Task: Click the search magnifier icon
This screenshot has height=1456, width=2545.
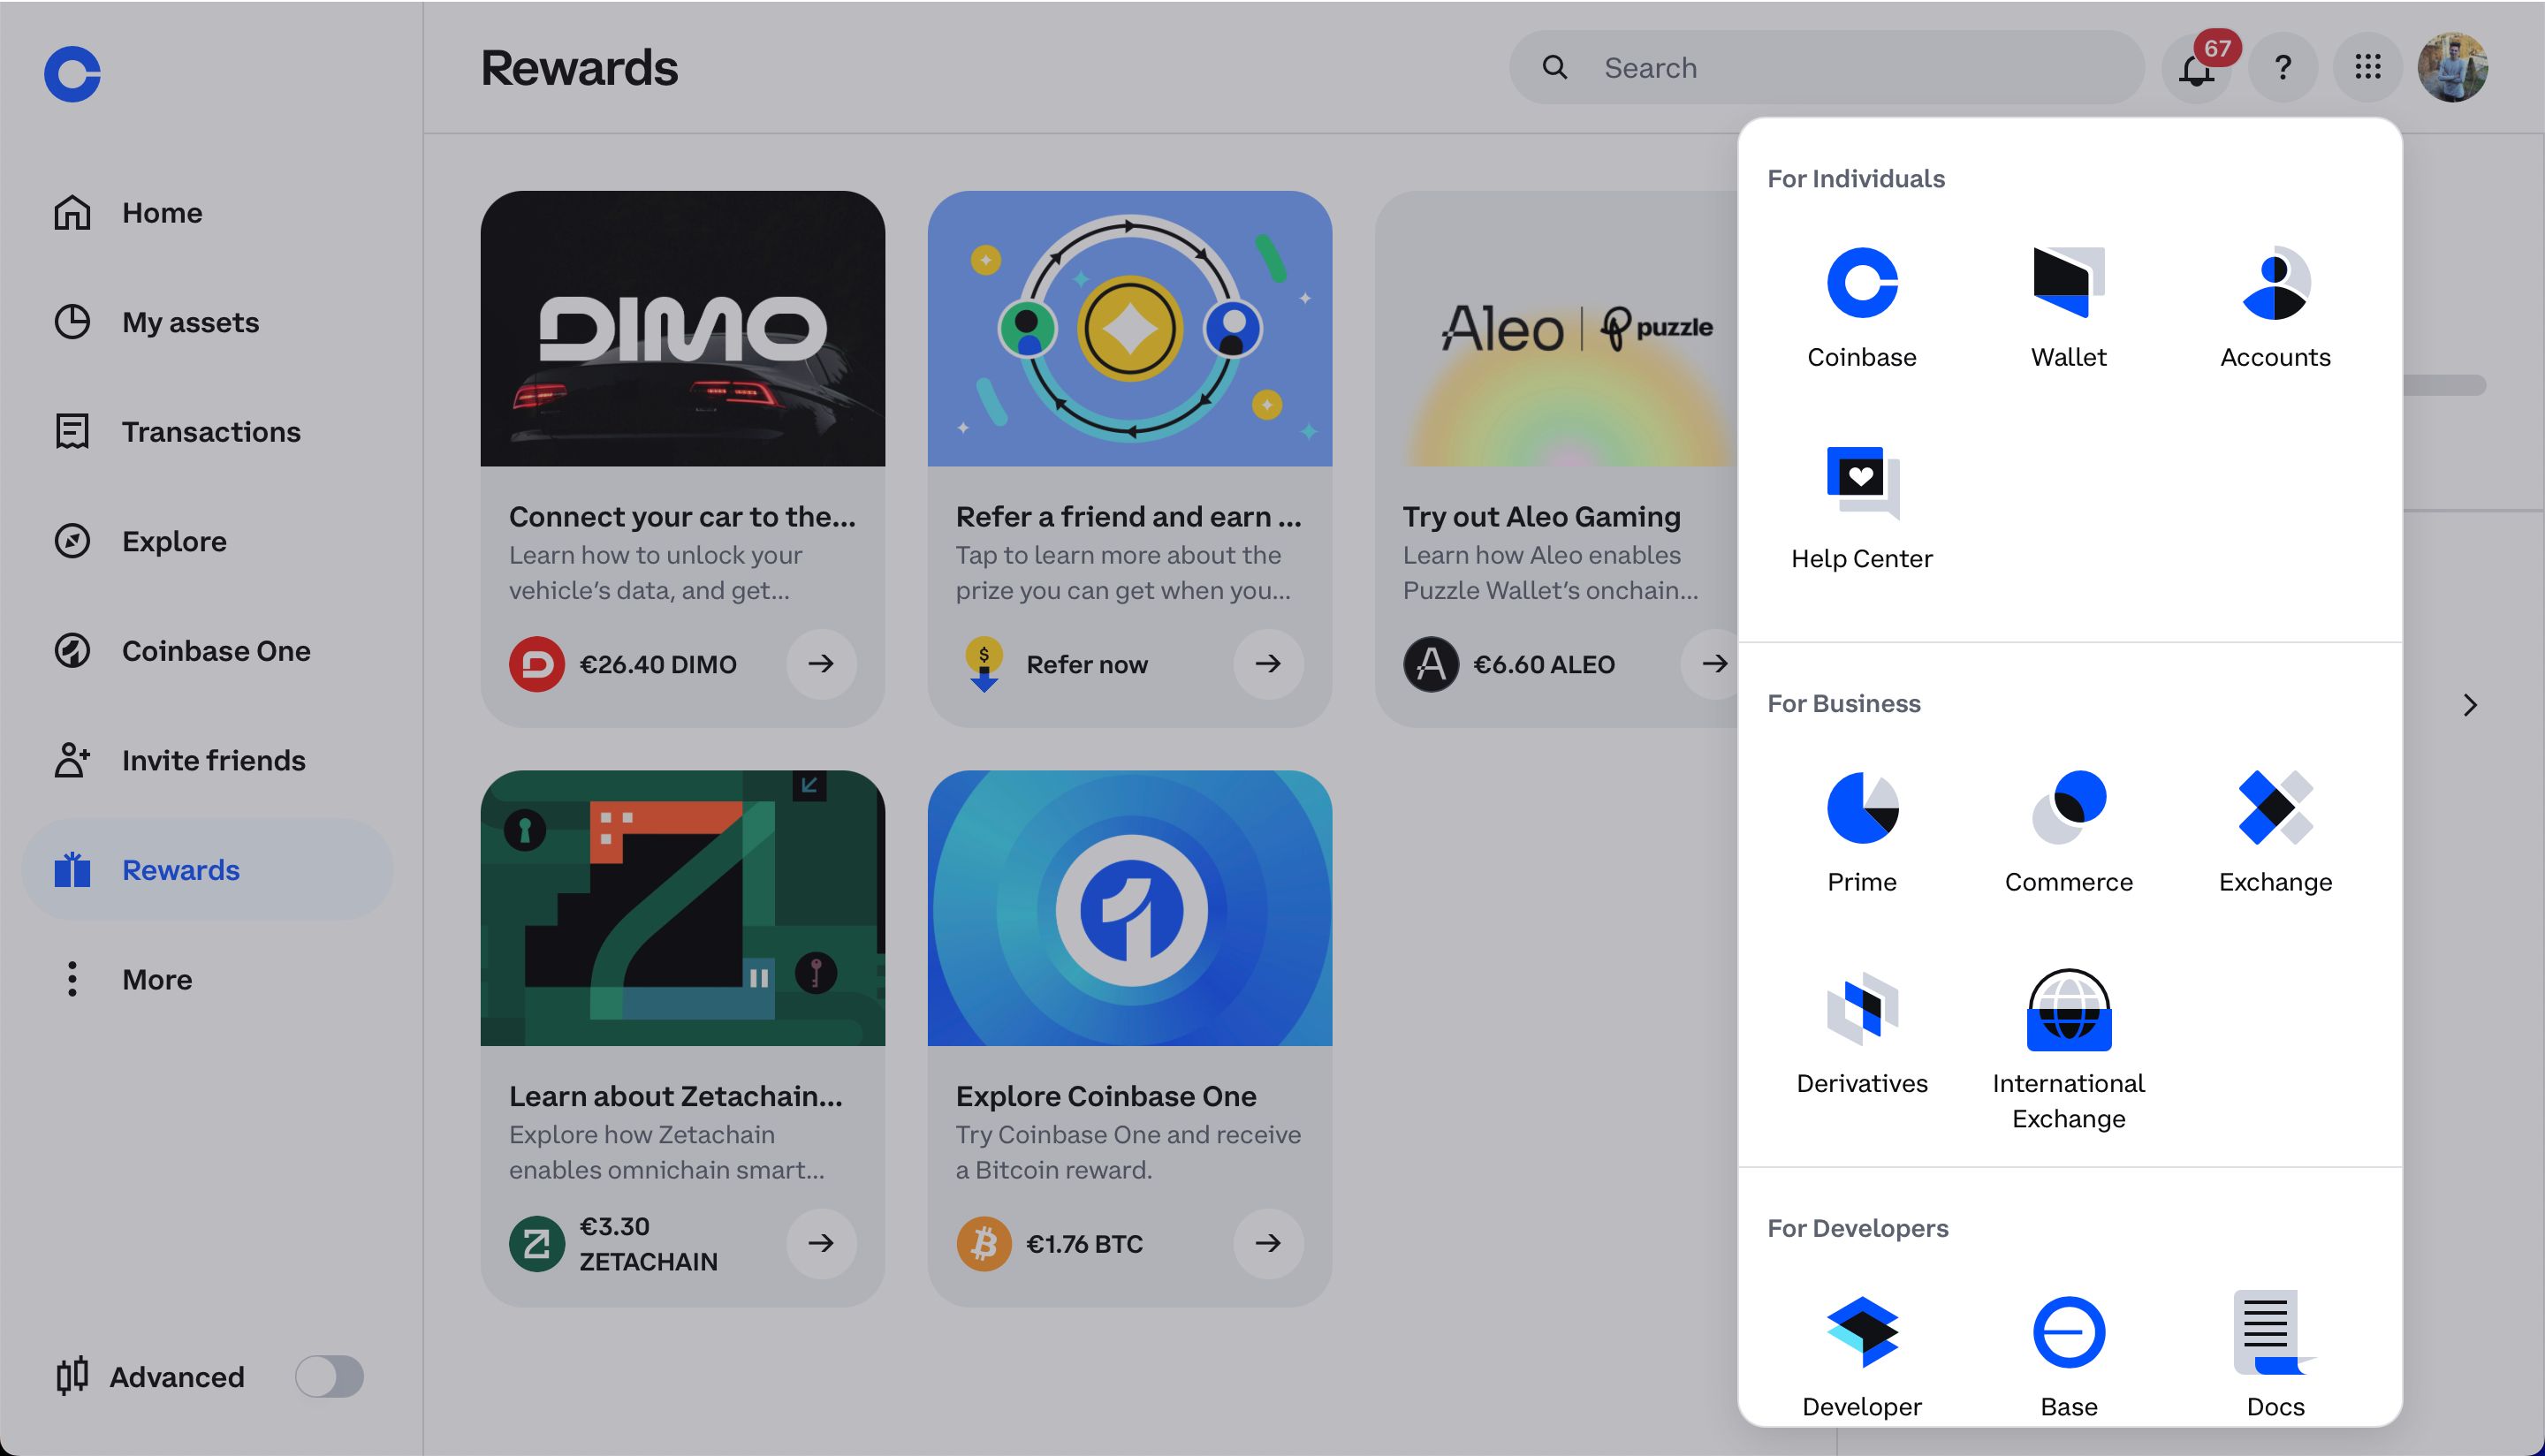Action: click(1554, 67)
